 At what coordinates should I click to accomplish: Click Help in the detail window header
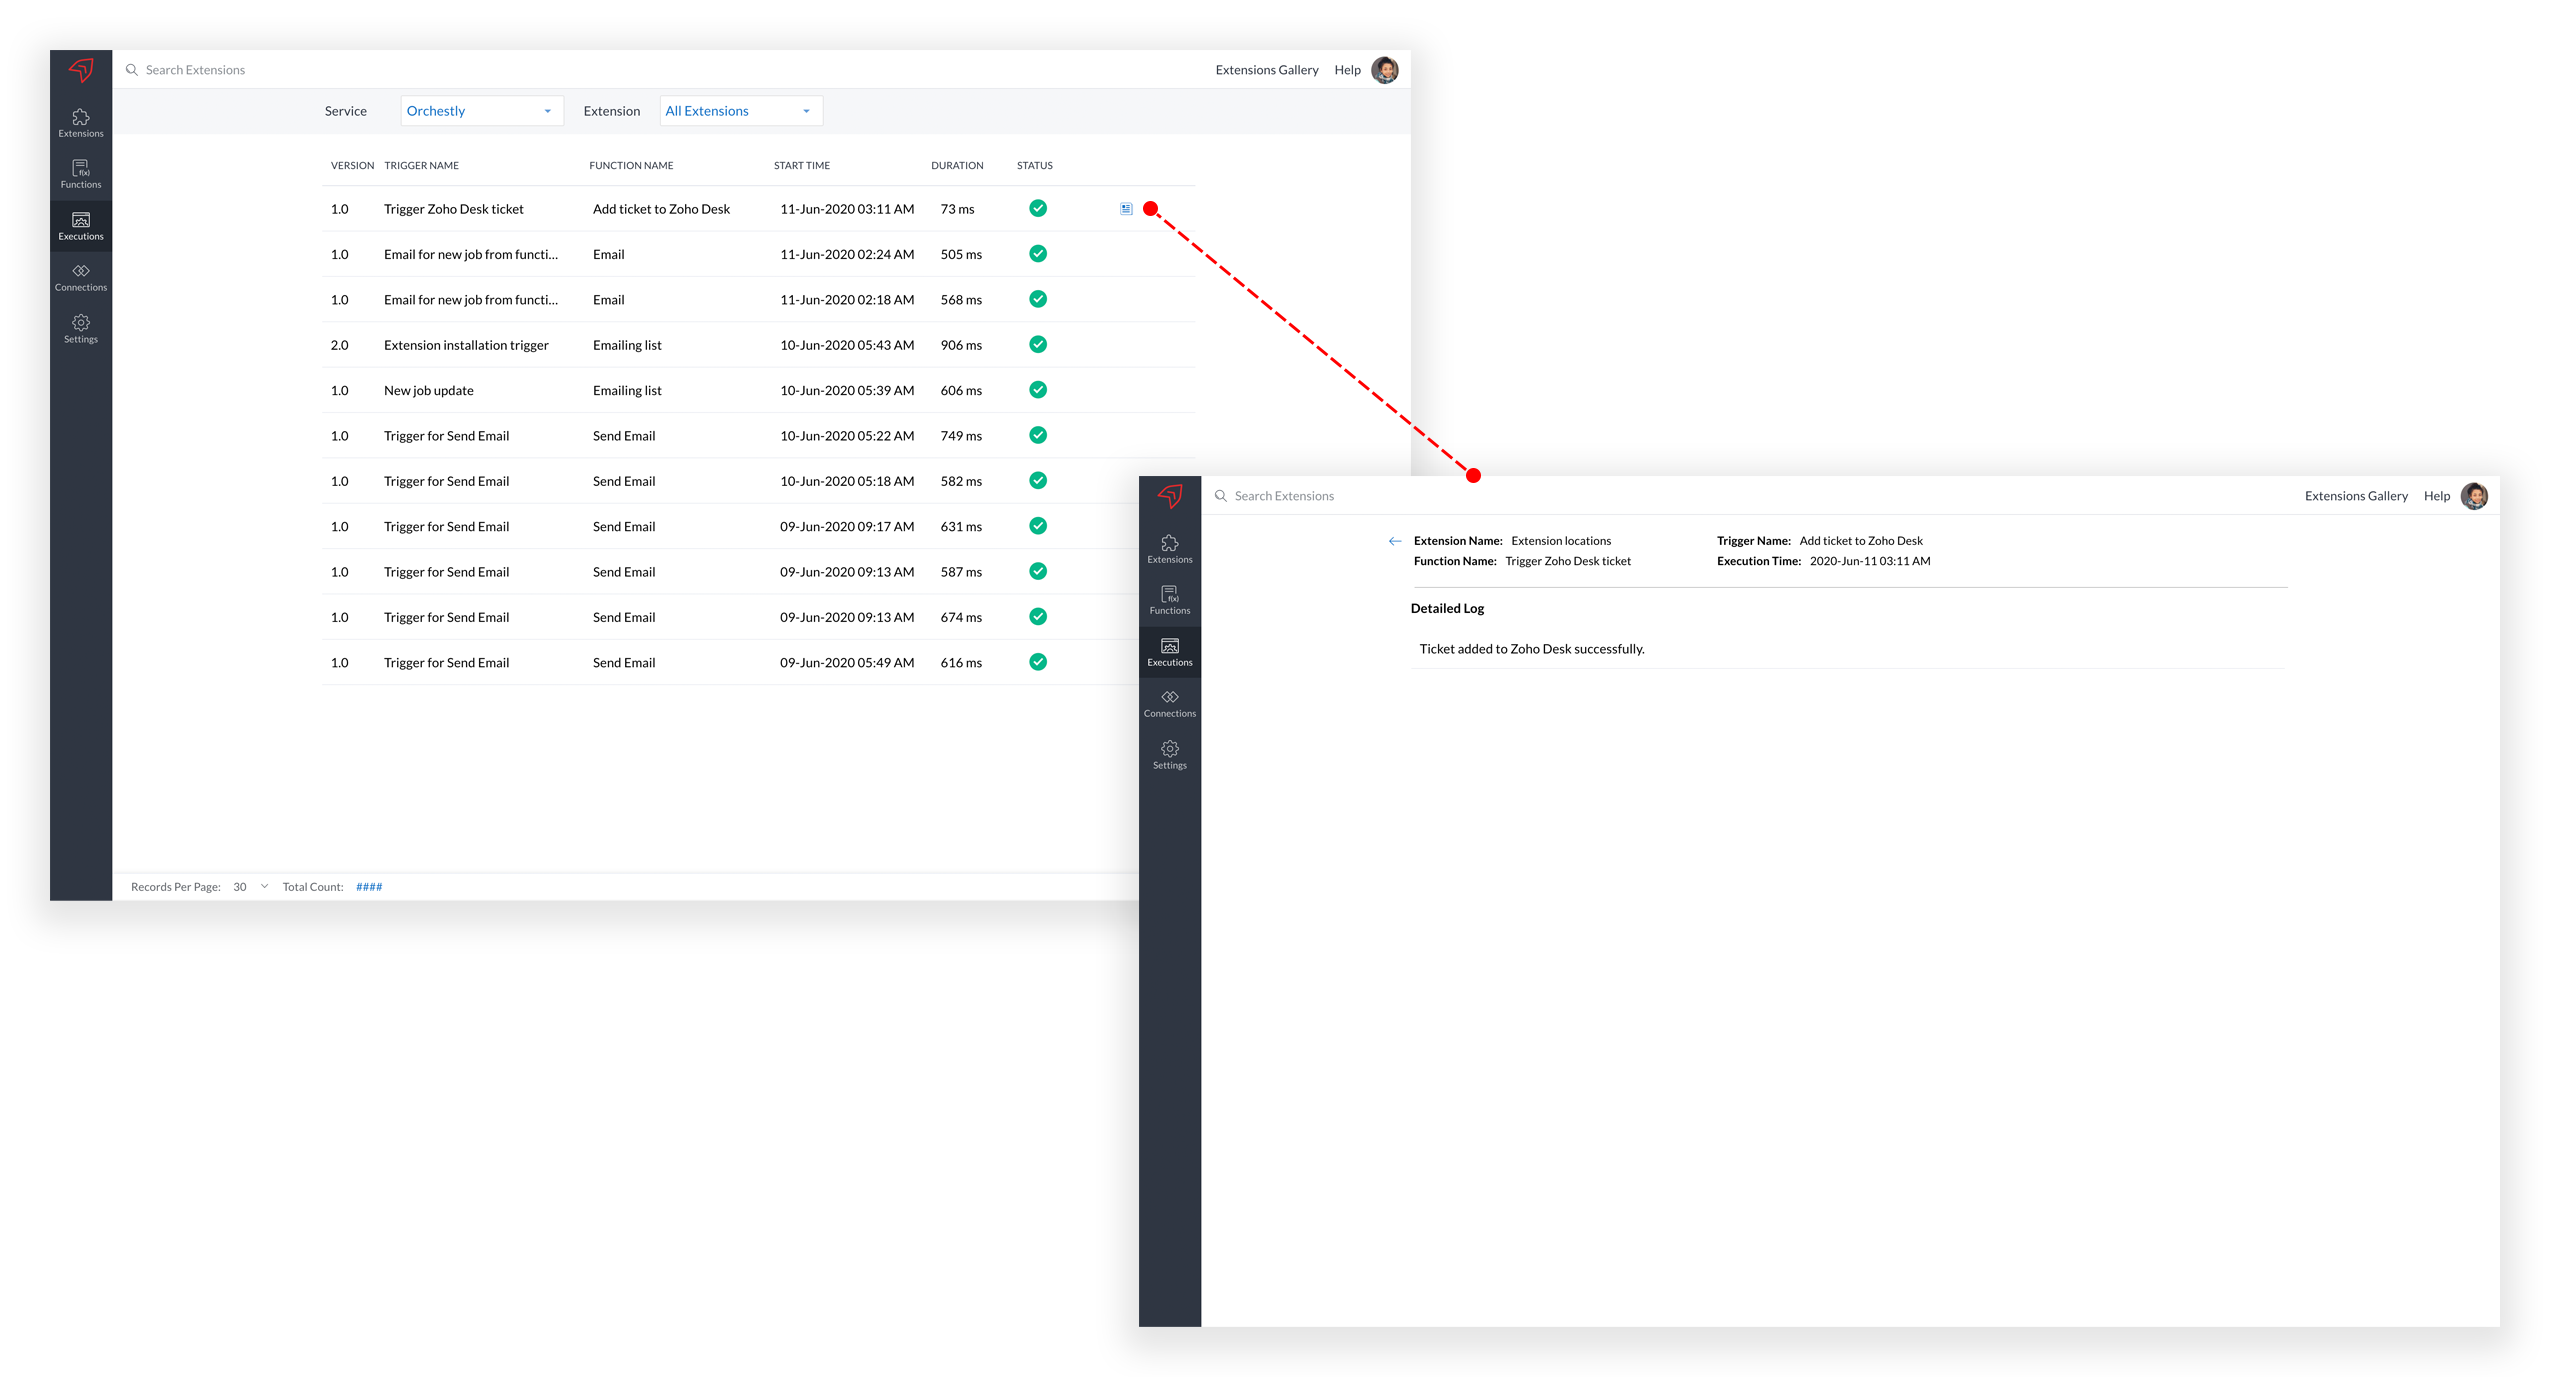pyautogui.click(x=2436, y=496)
